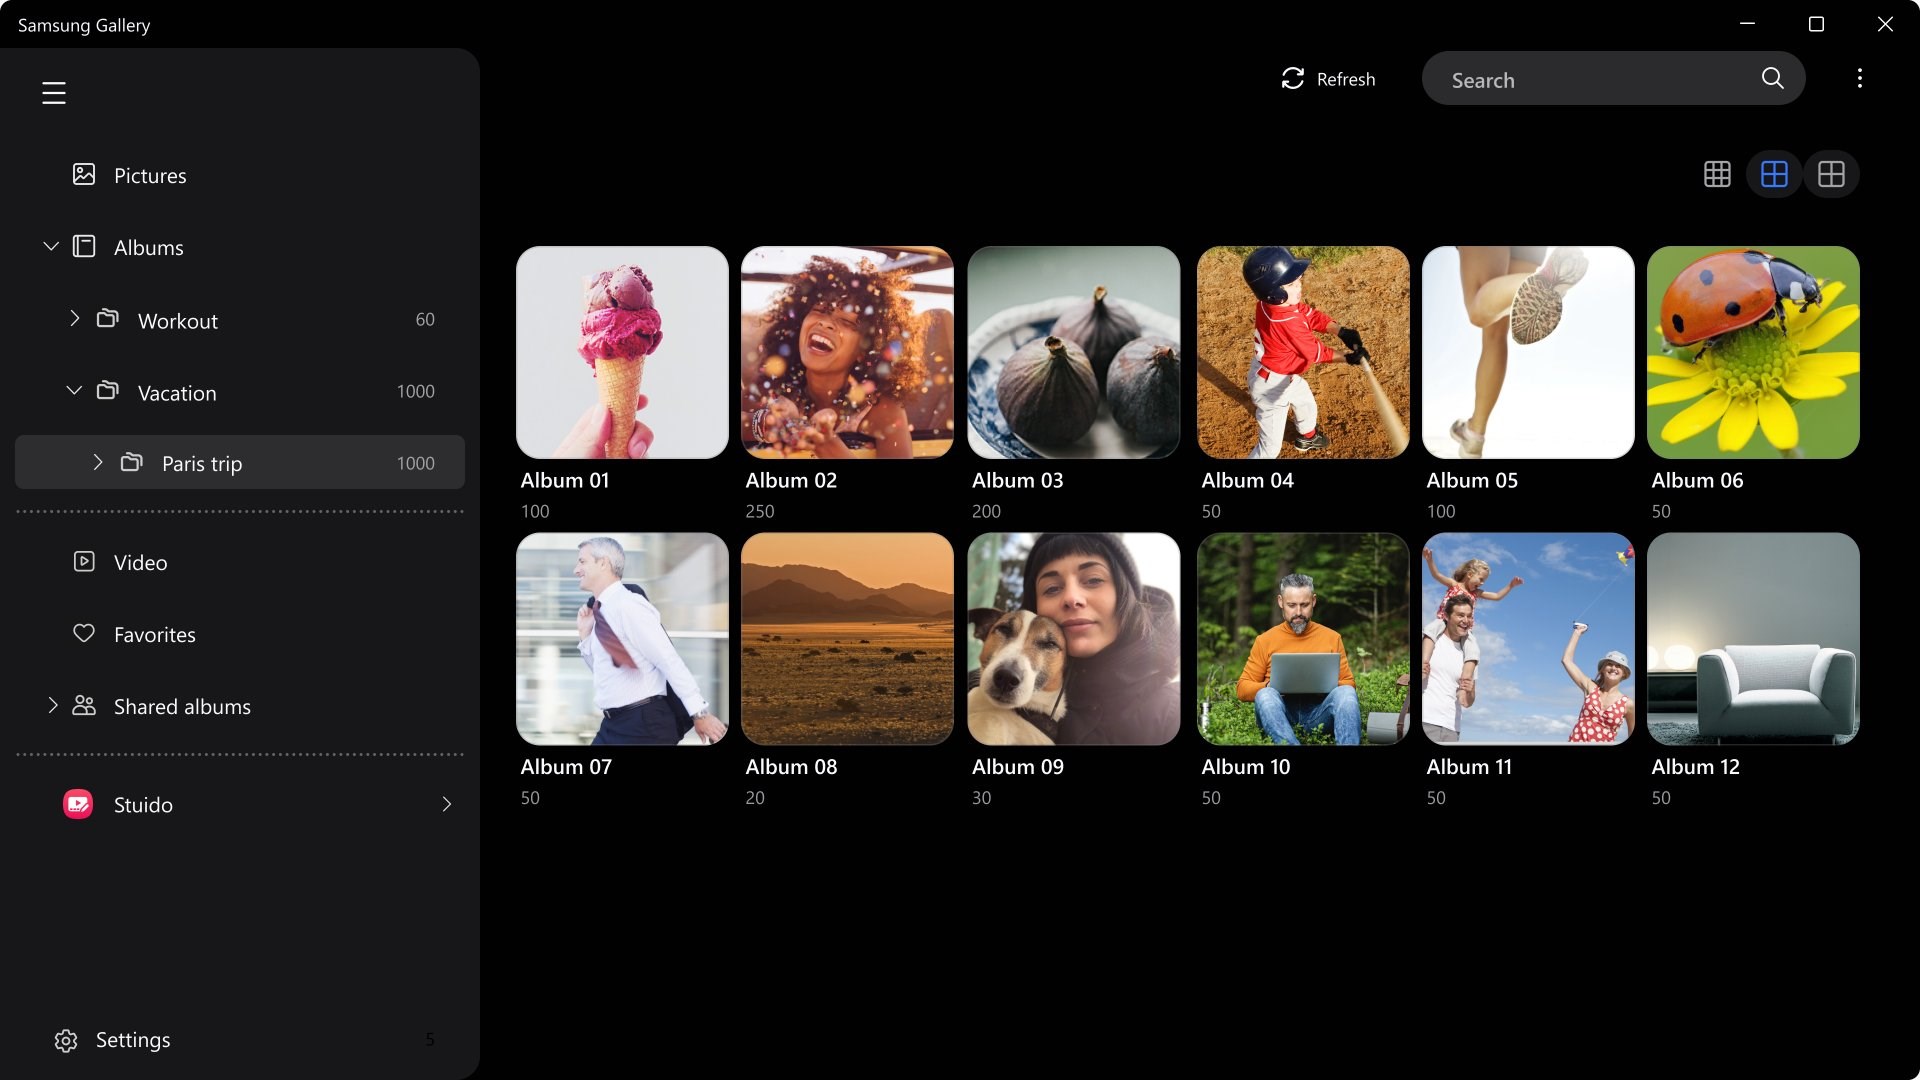This screenshot has height=1080, width=1920.
Task: Click inside the Search field
Action: (1613, 78)
